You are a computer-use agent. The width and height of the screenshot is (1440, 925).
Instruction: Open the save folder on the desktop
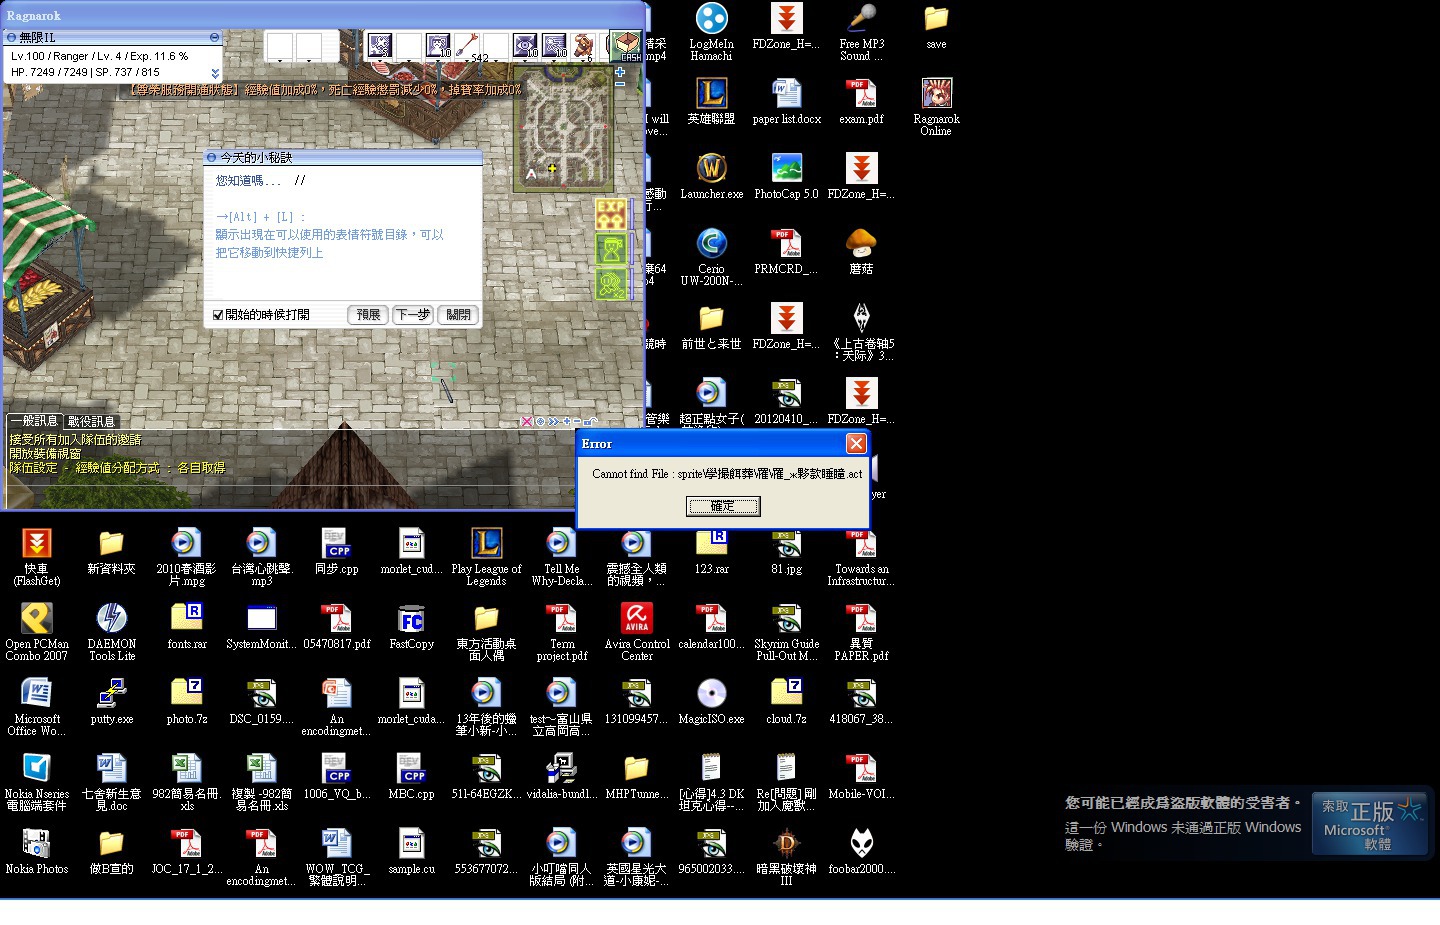pyautogui.click(x=936, y=26)
